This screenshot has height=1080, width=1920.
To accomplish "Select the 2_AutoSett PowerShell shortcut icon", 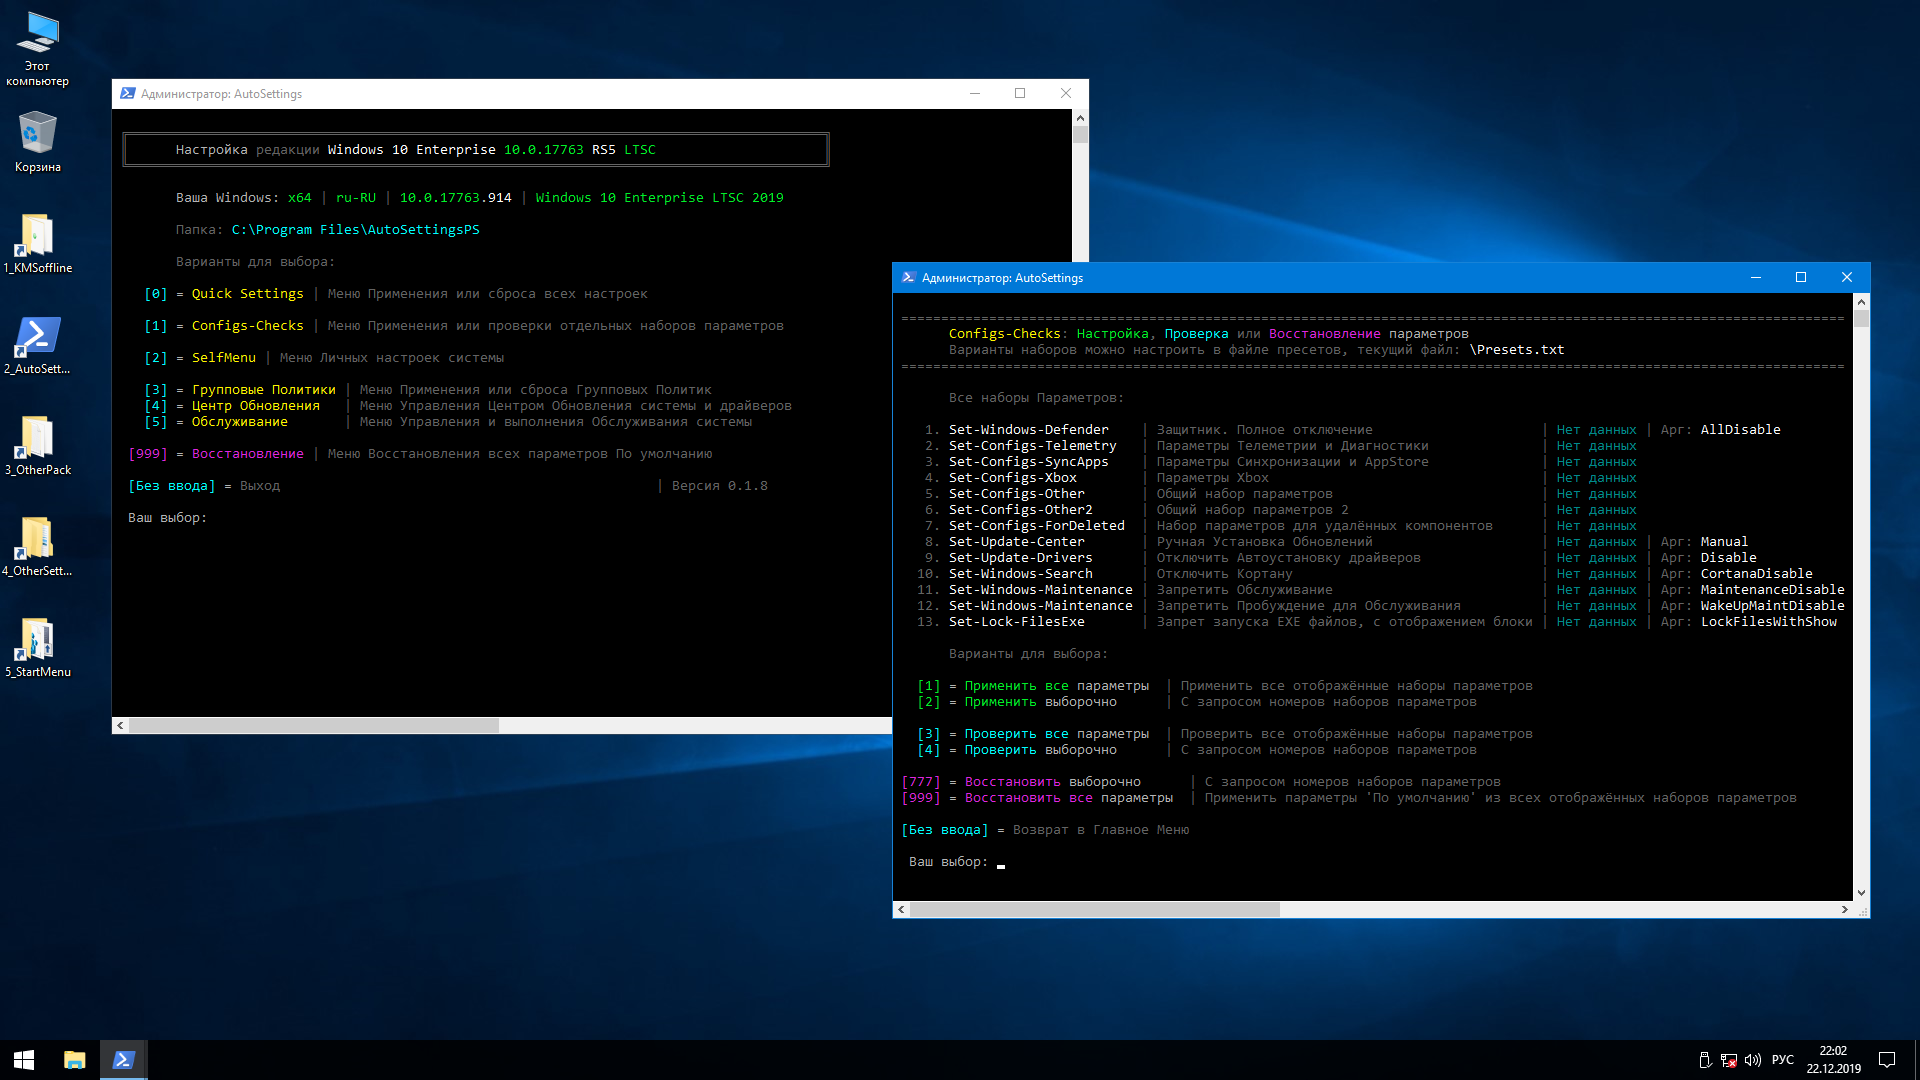I will (38, 344).
